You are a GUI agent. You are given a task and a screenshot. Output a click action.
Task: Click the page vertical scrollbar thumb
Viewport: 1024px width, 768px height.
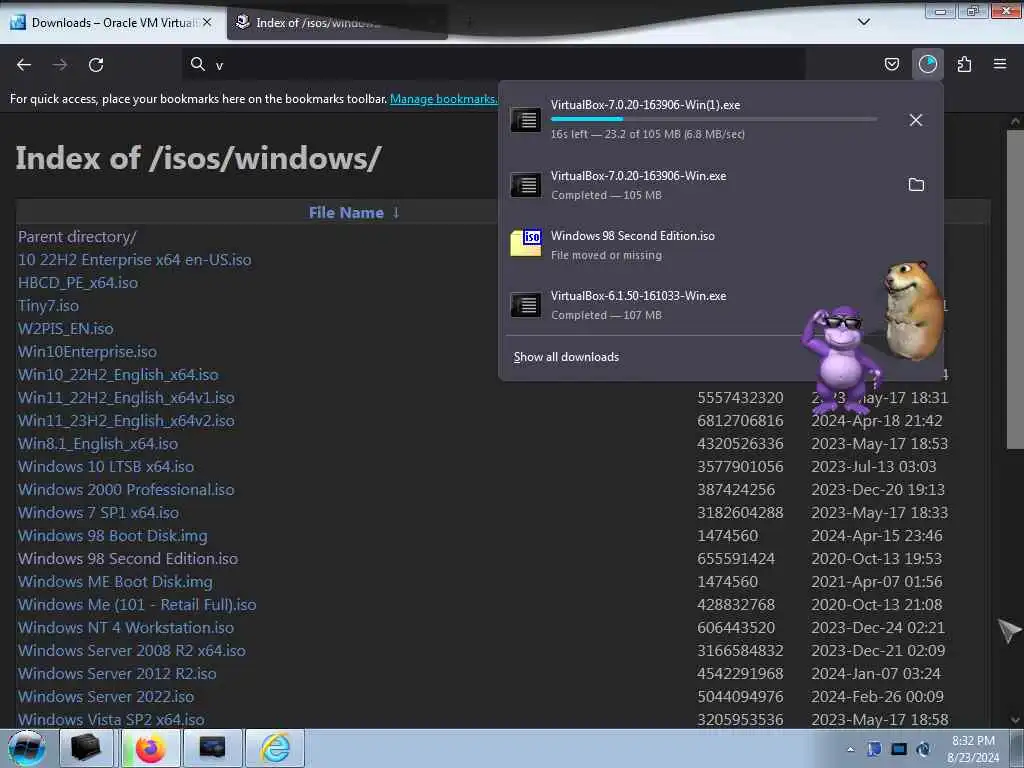(x=1015, y=289)
